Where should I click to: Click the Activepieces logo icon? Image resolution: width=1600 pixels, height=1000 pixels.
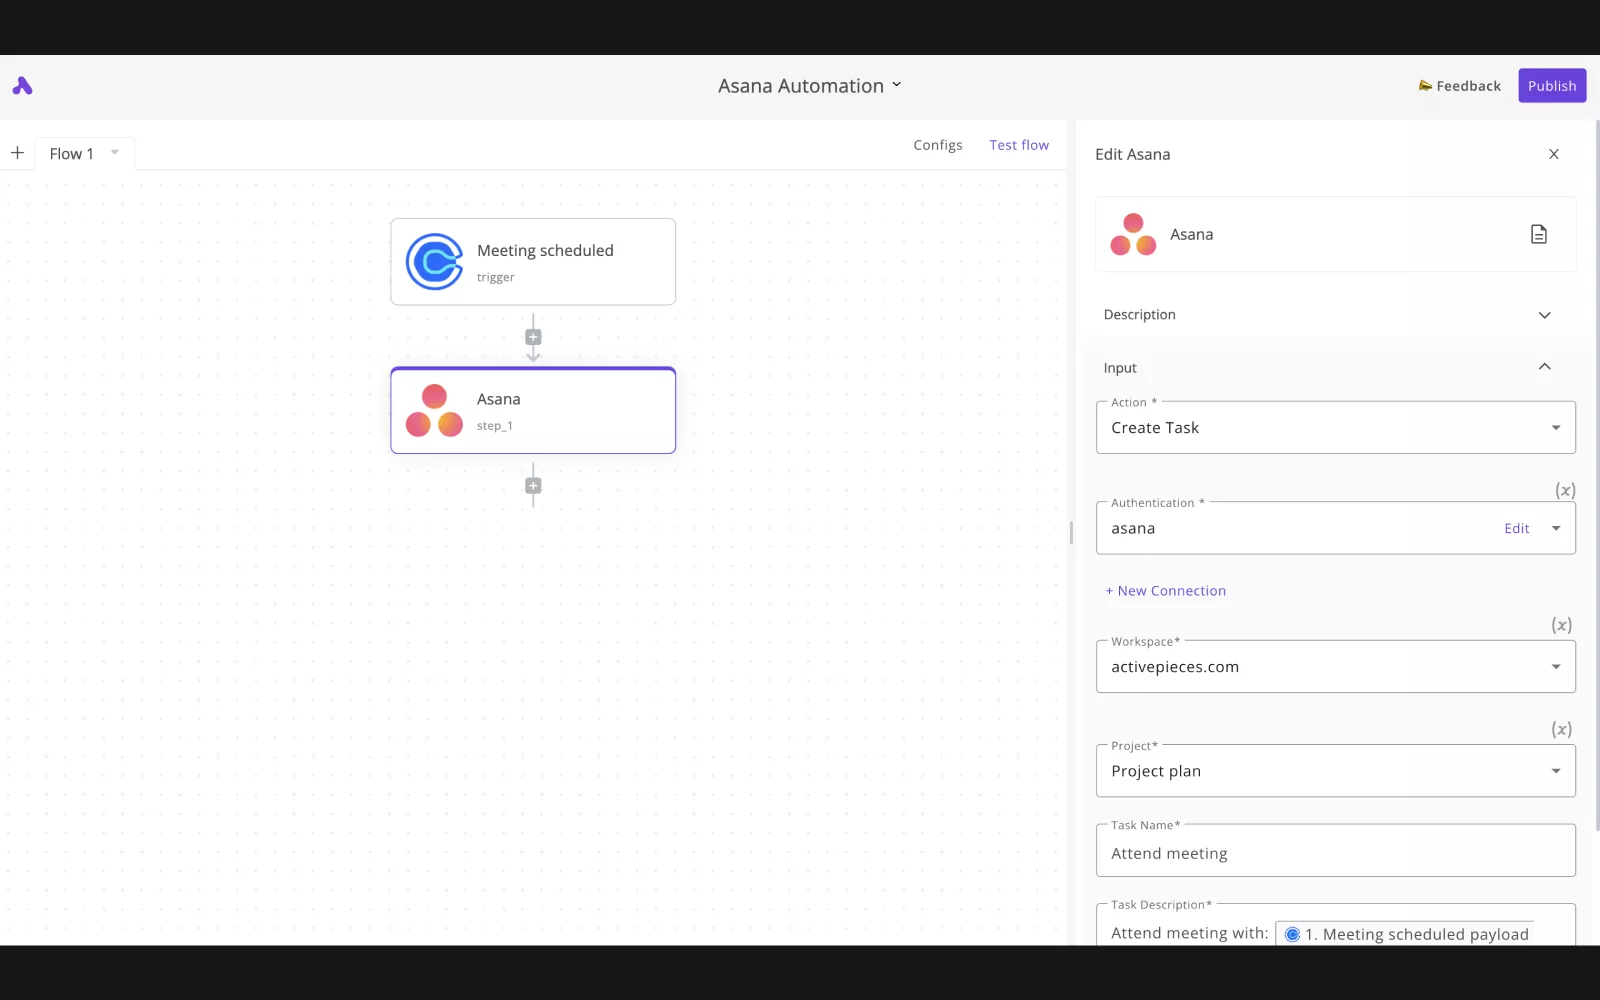(22, 86)
